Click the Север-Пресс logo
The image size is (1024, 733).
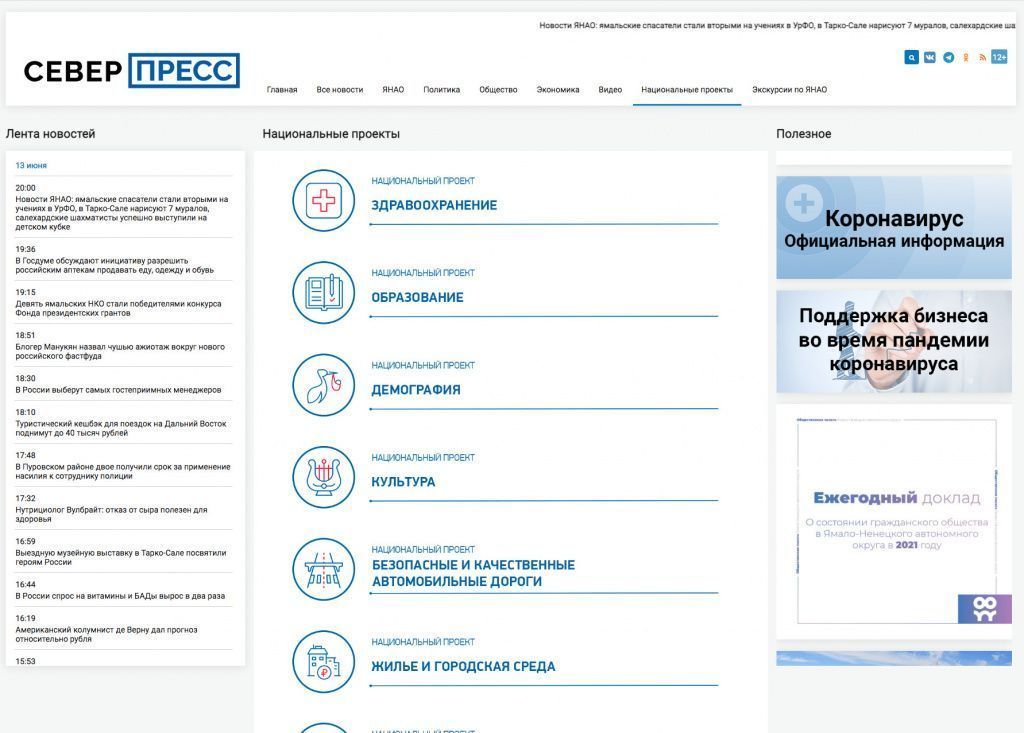point(132,71)
